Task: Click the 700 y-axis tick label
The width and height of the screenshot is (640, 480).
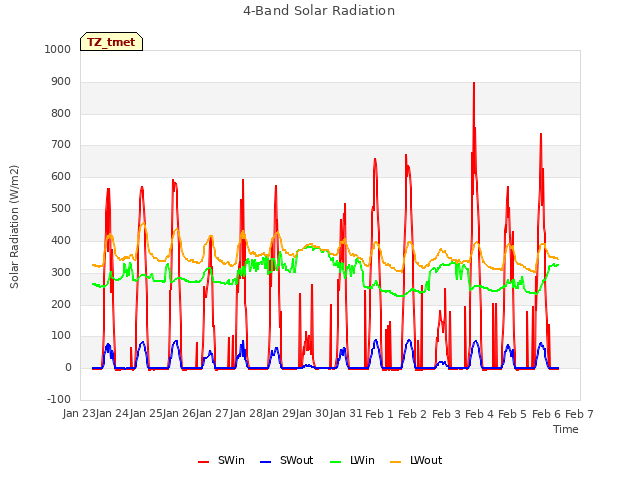Action: tap(61, 144)
